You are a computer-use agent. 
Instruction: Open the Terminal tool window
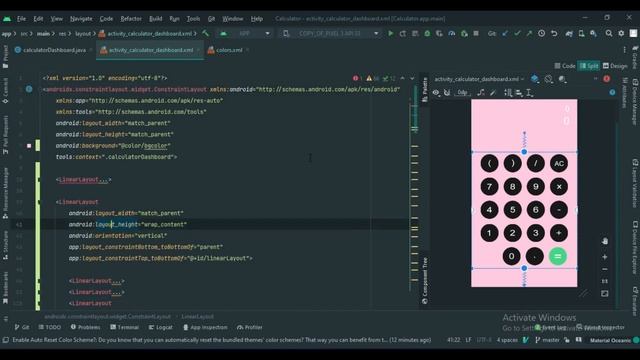tap(124, 327)
